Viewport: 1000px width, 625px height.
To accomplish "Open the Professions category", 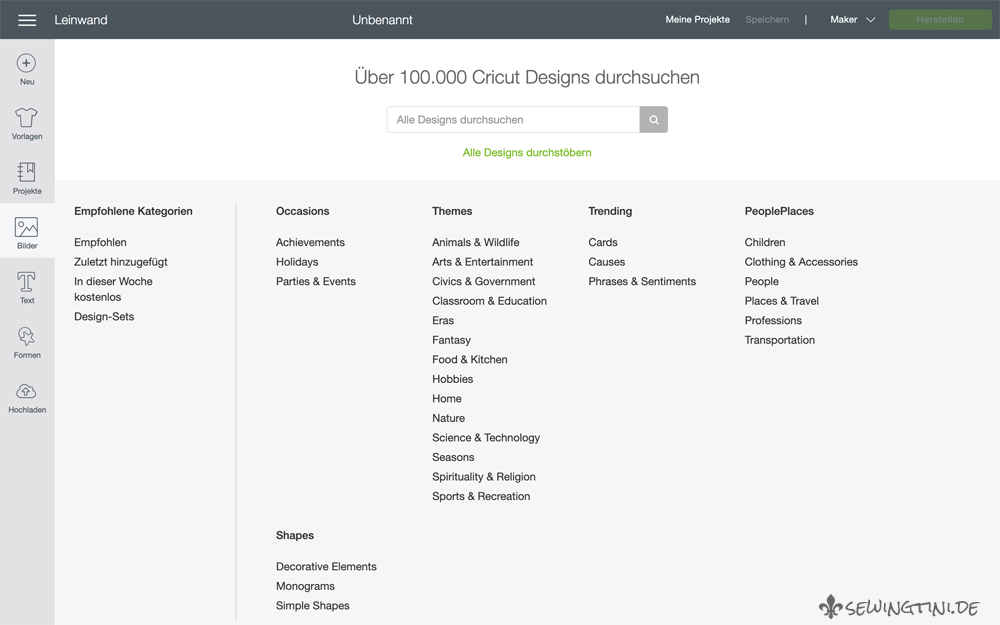I will pyautogui.click(x=773, y=321).
